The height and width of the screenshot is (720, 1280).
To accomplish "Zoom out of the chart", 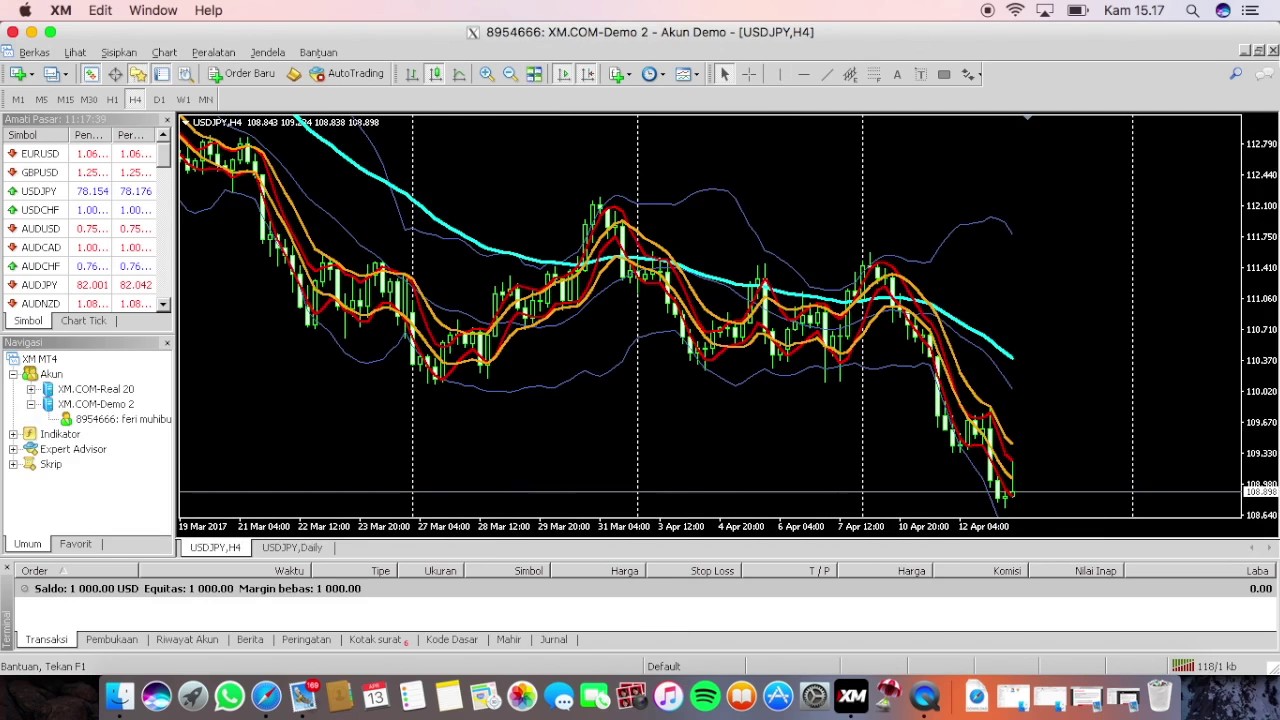I will pyautogui.click(x=510, y=74).
